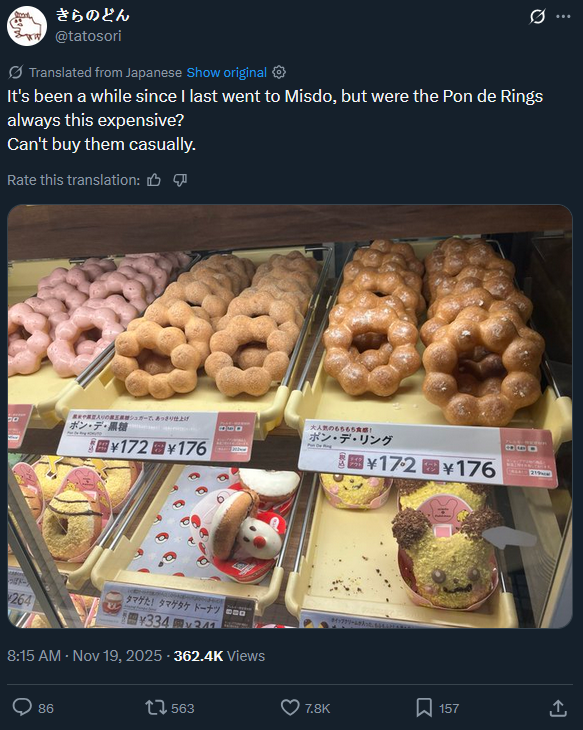
Task: Open the reply comment icon
Action: (22, 707)
